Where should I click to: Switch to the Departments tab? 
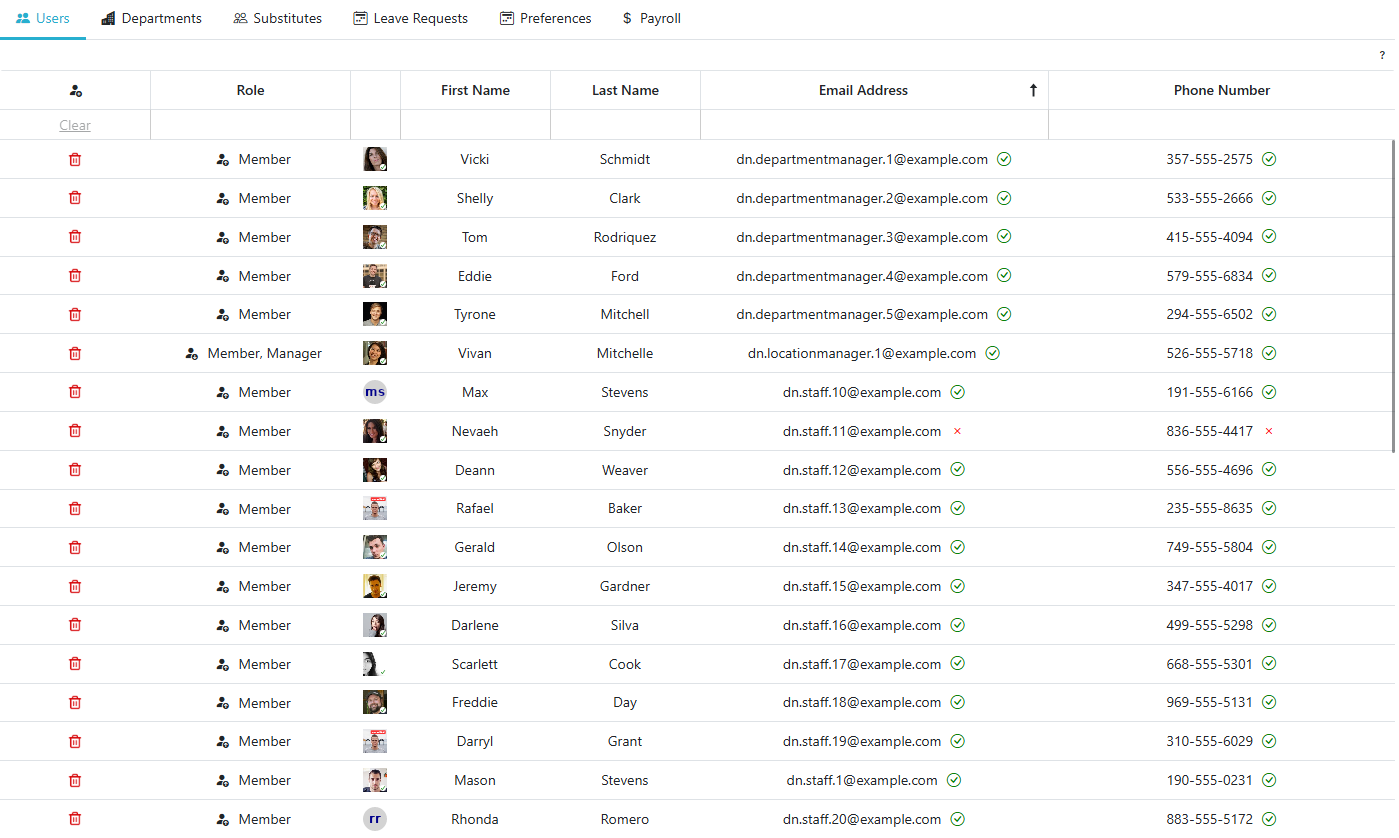tap(152, 19)
